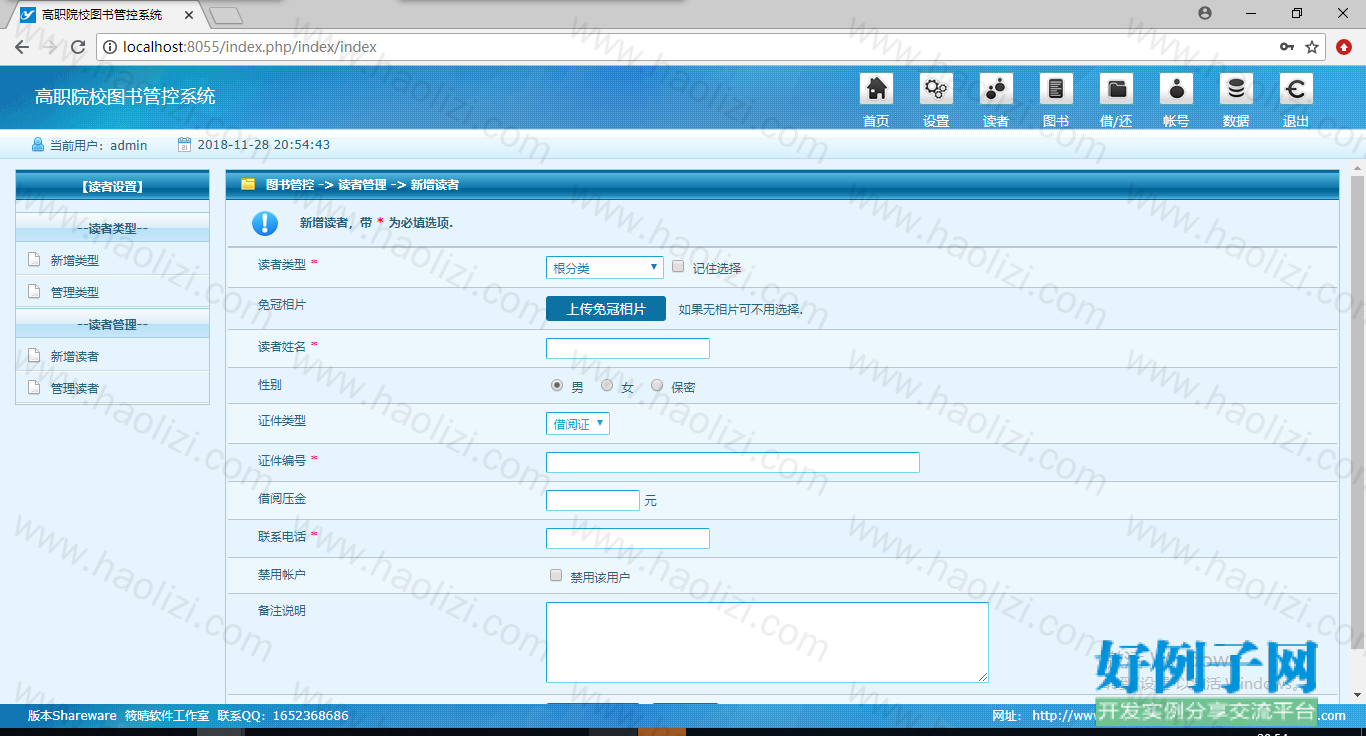Open a new browser tab
The width and height of the screenshot is (1366, 736).
point(227,15)
